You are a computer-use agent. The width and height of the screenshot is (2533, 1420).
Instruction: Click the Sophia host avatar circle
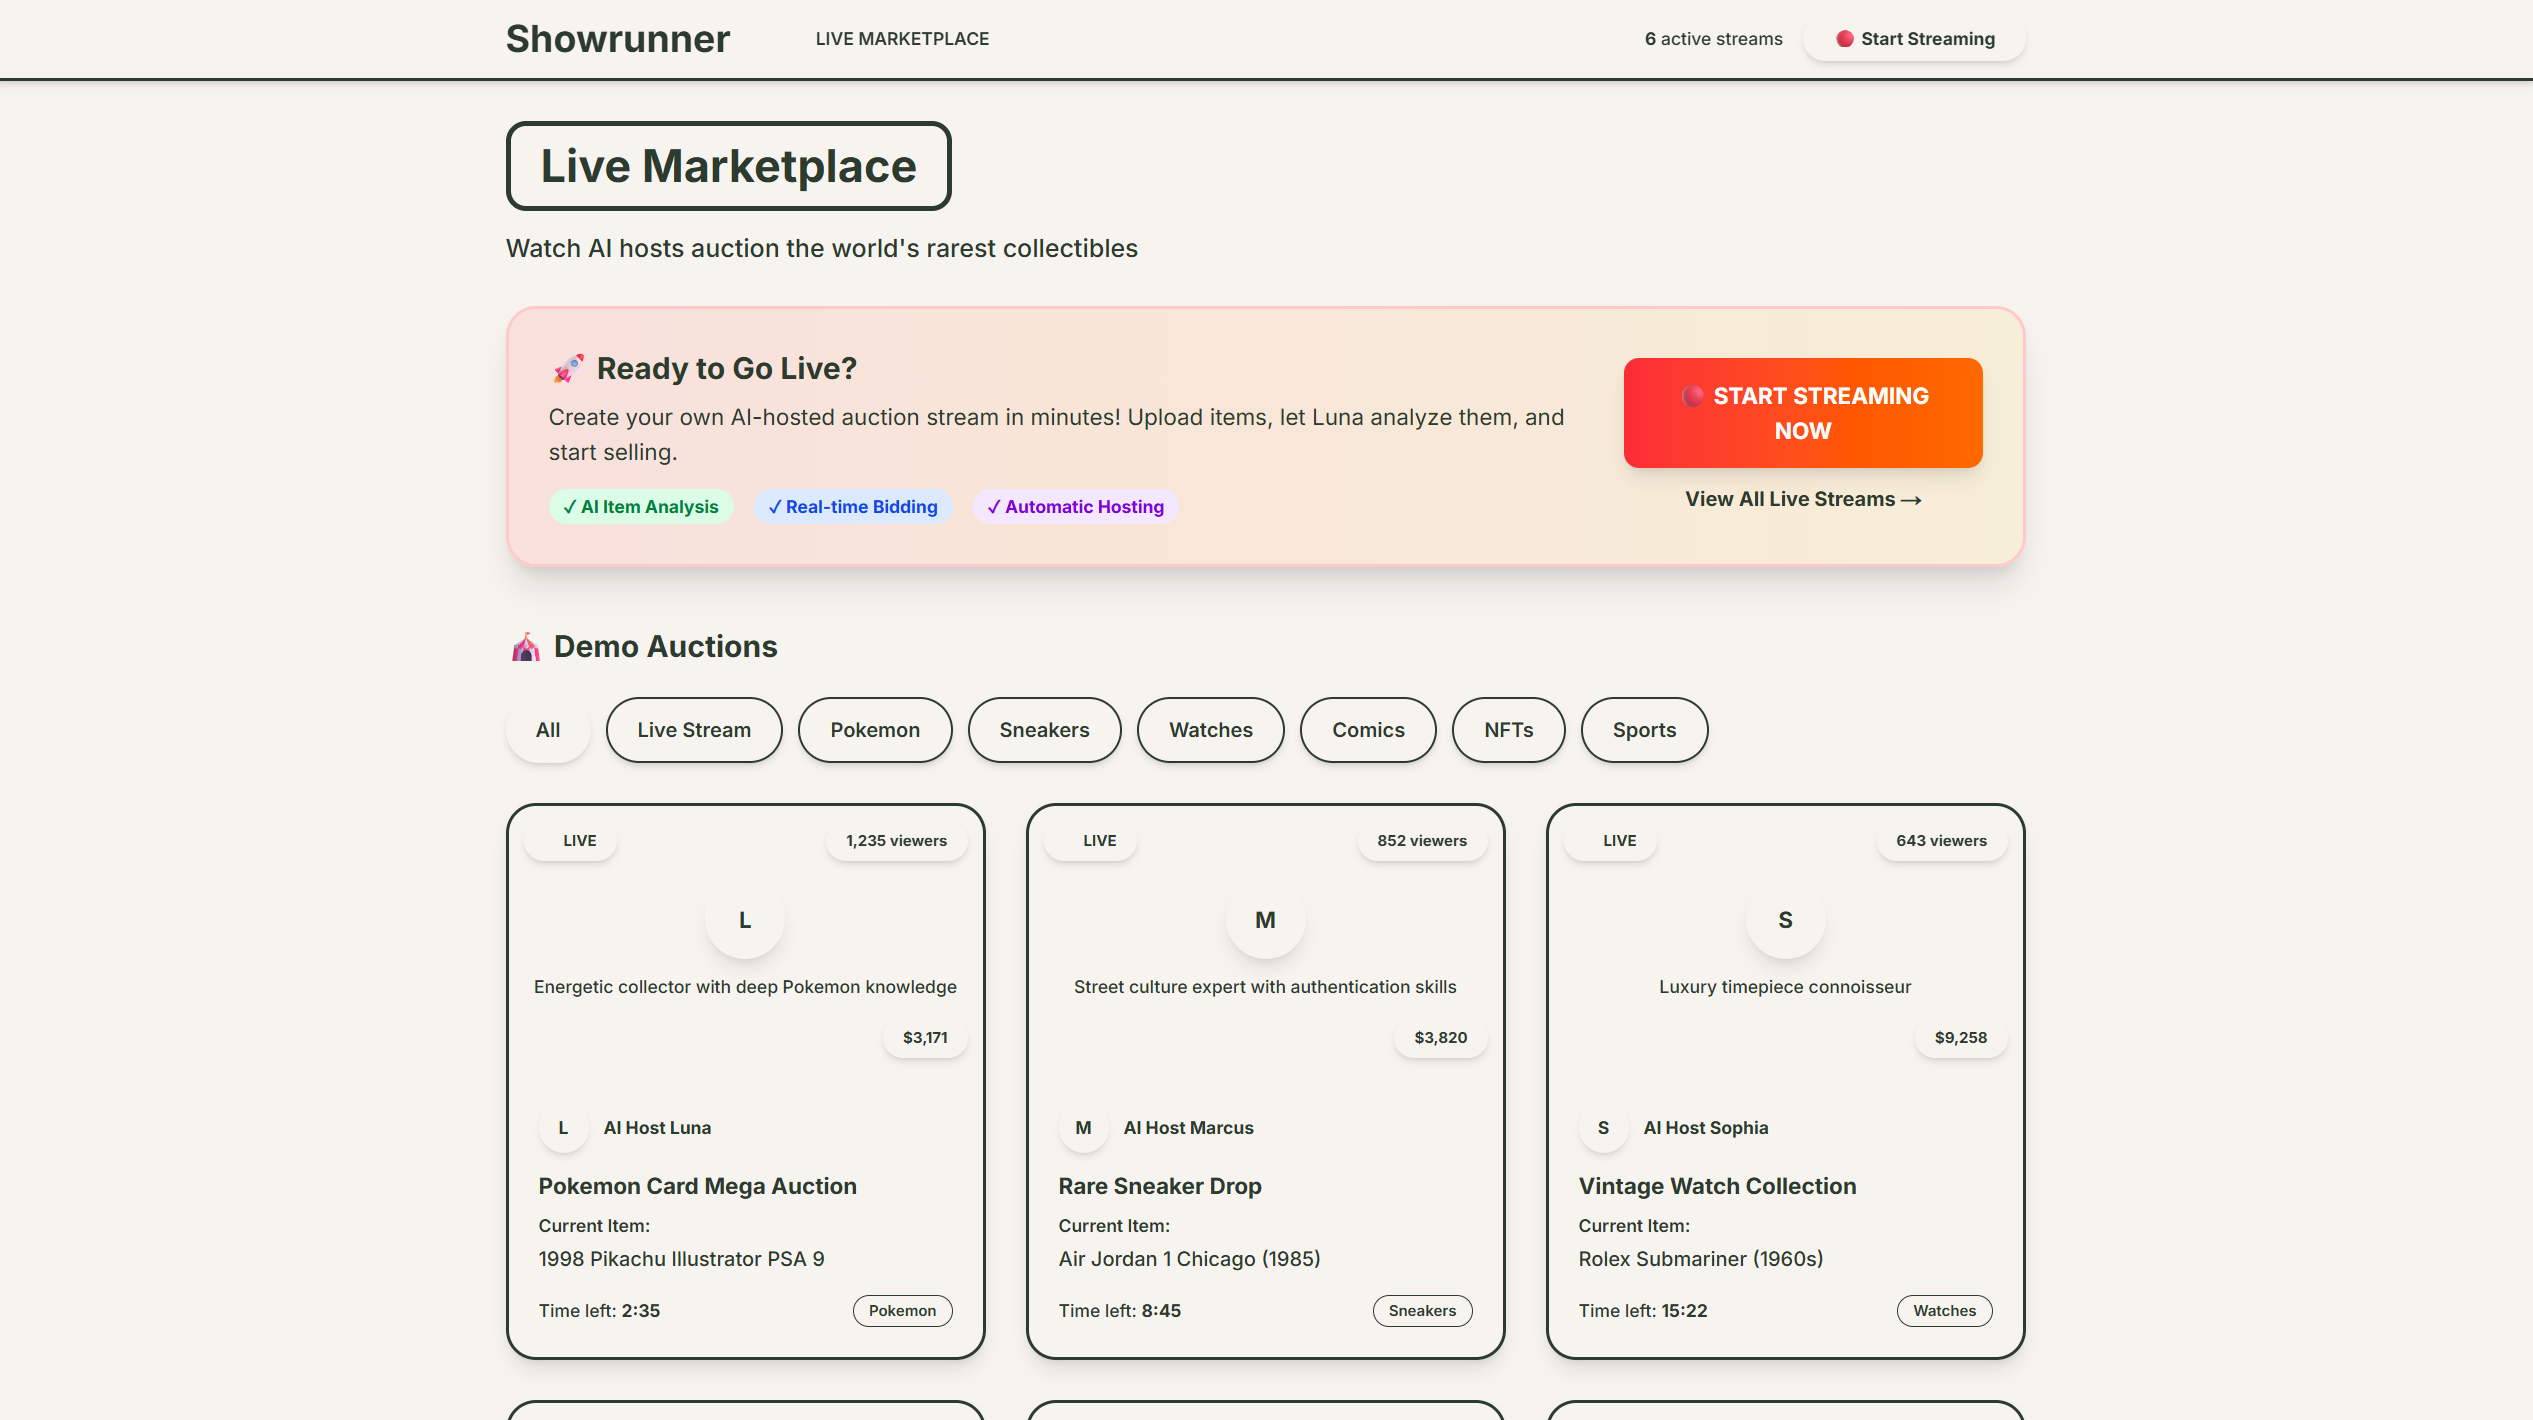click(1785, 920)
